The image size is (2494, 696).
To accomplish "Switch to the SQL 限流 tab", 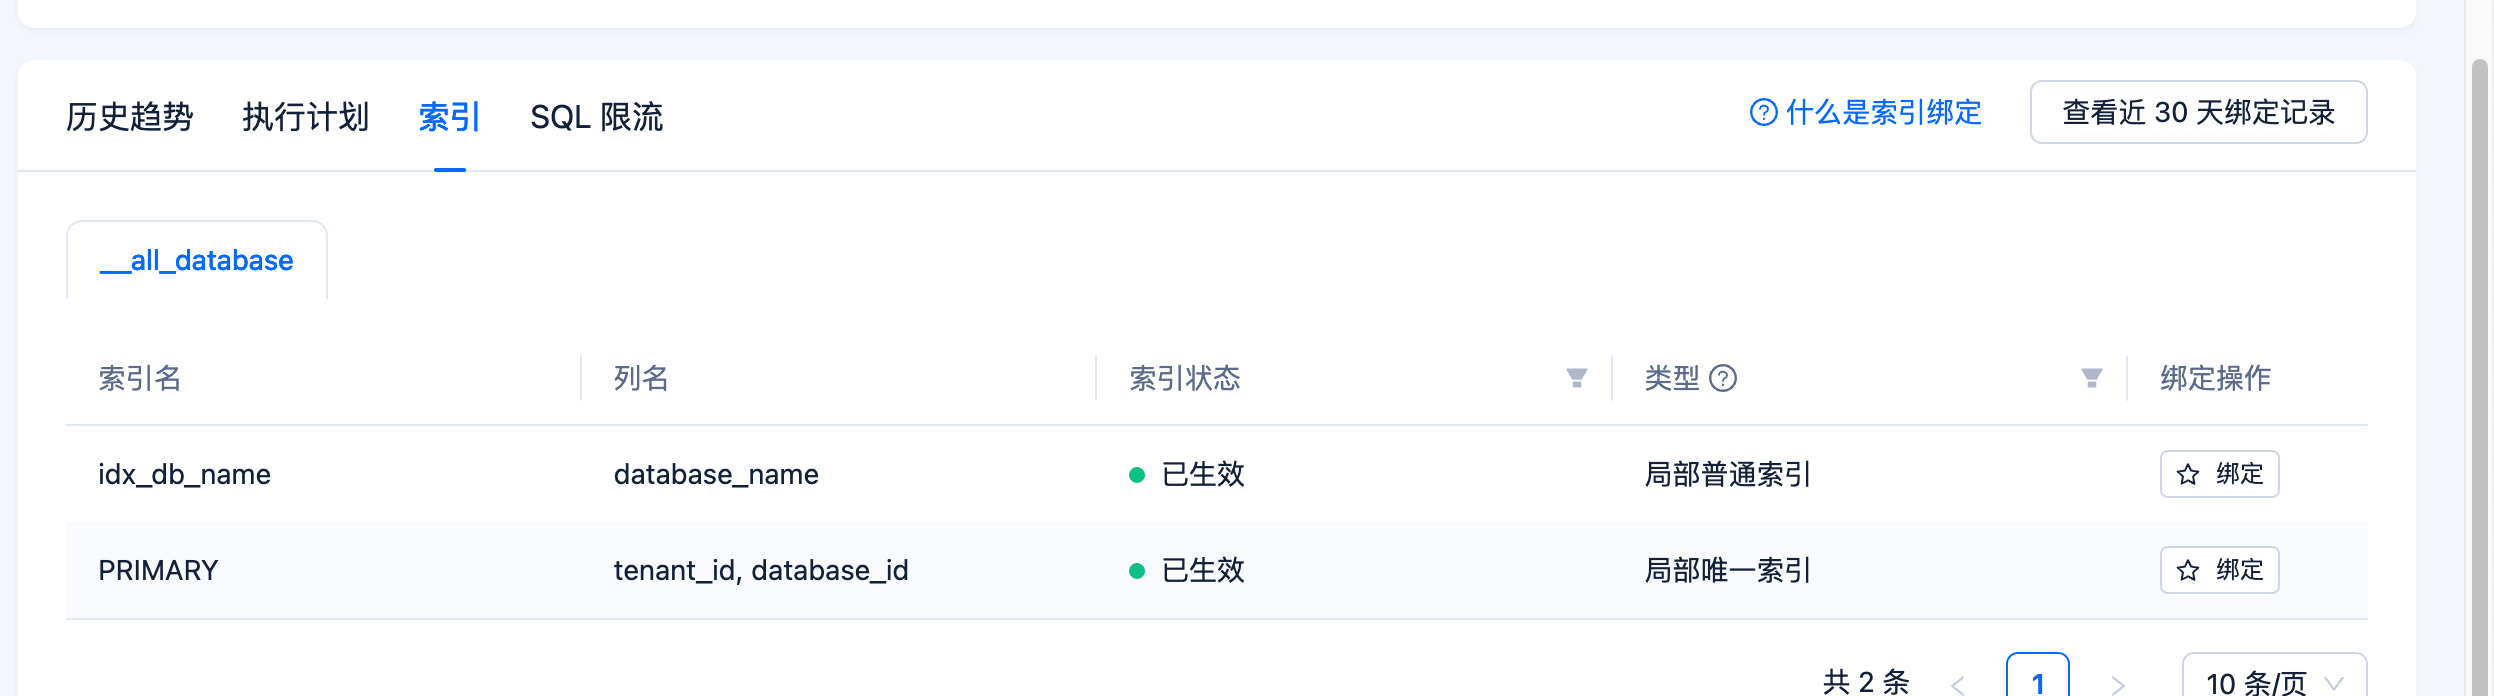I will click(596, 117).
